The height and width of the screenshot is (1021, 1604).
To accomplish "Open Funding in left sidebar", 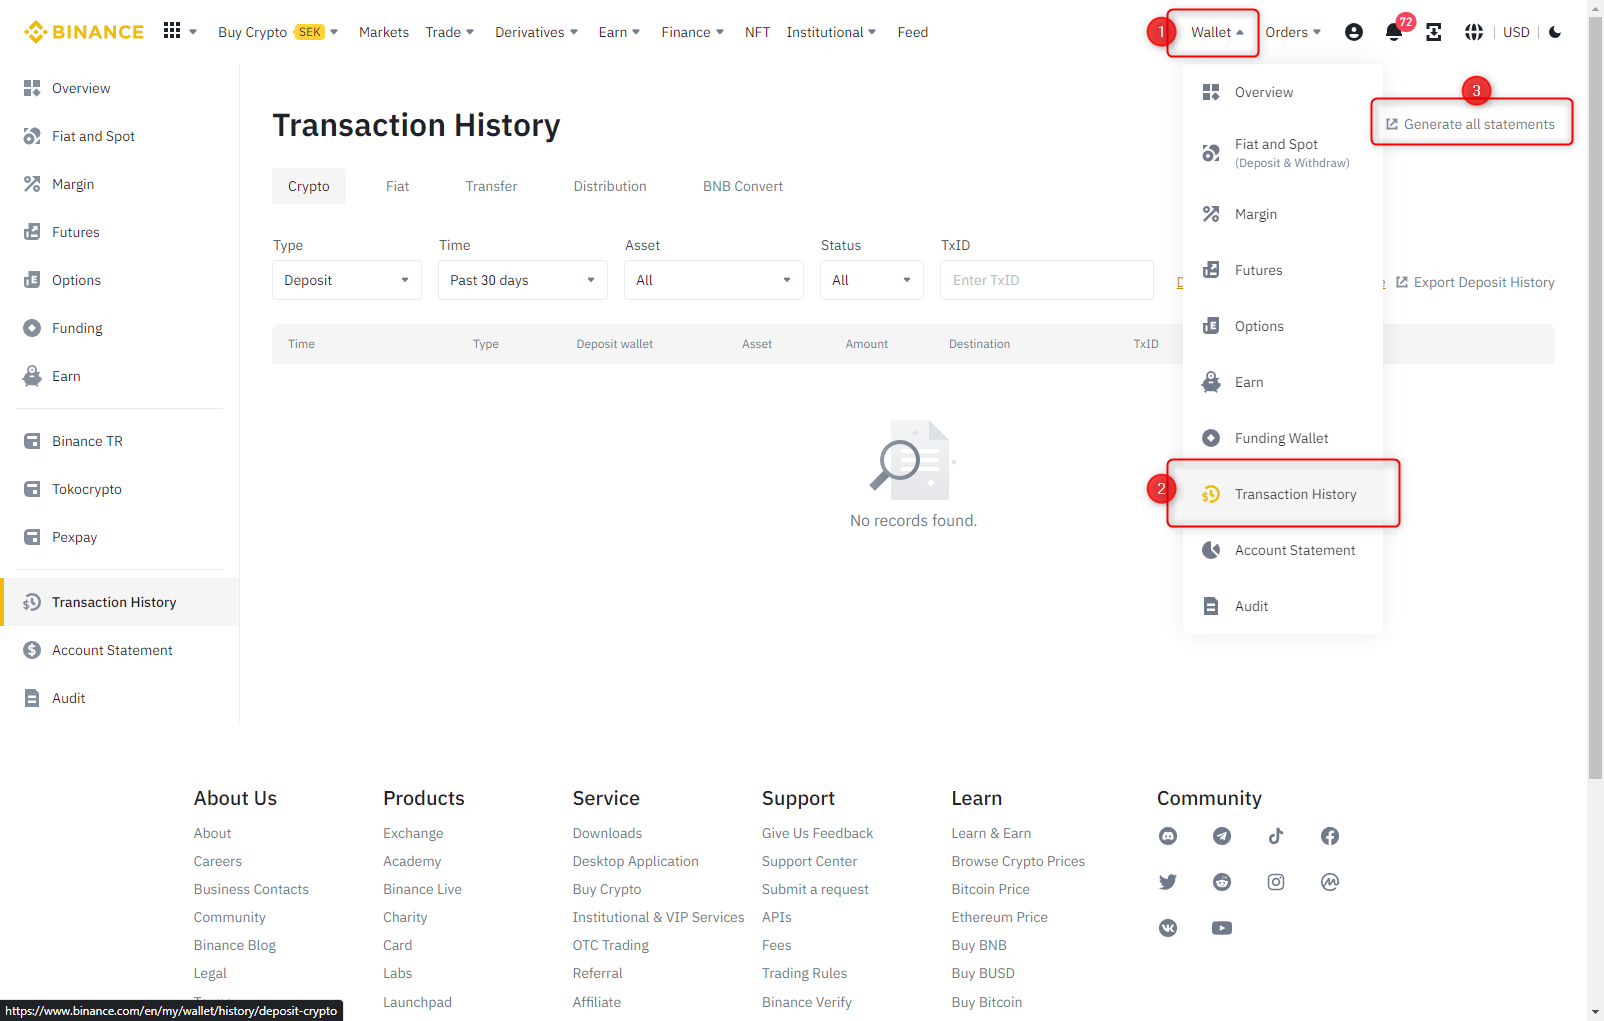I will pyautogui.click(x=120, y=328).
